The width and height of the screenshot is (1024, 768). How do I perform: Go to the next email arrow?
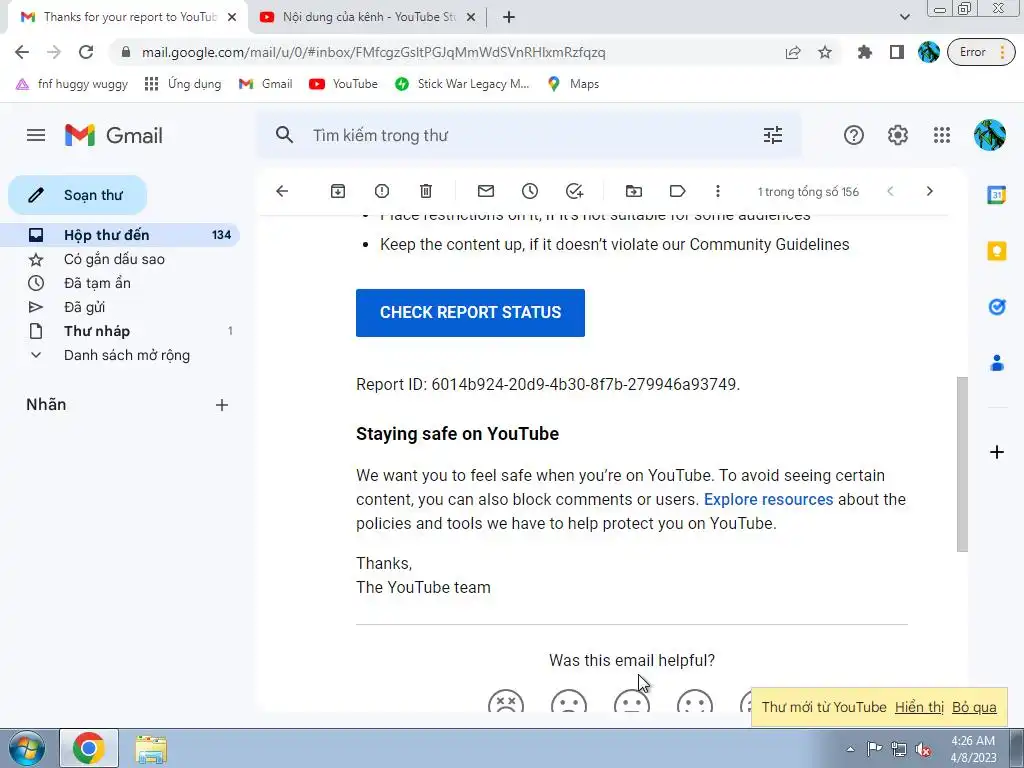[x=929, y=191]
